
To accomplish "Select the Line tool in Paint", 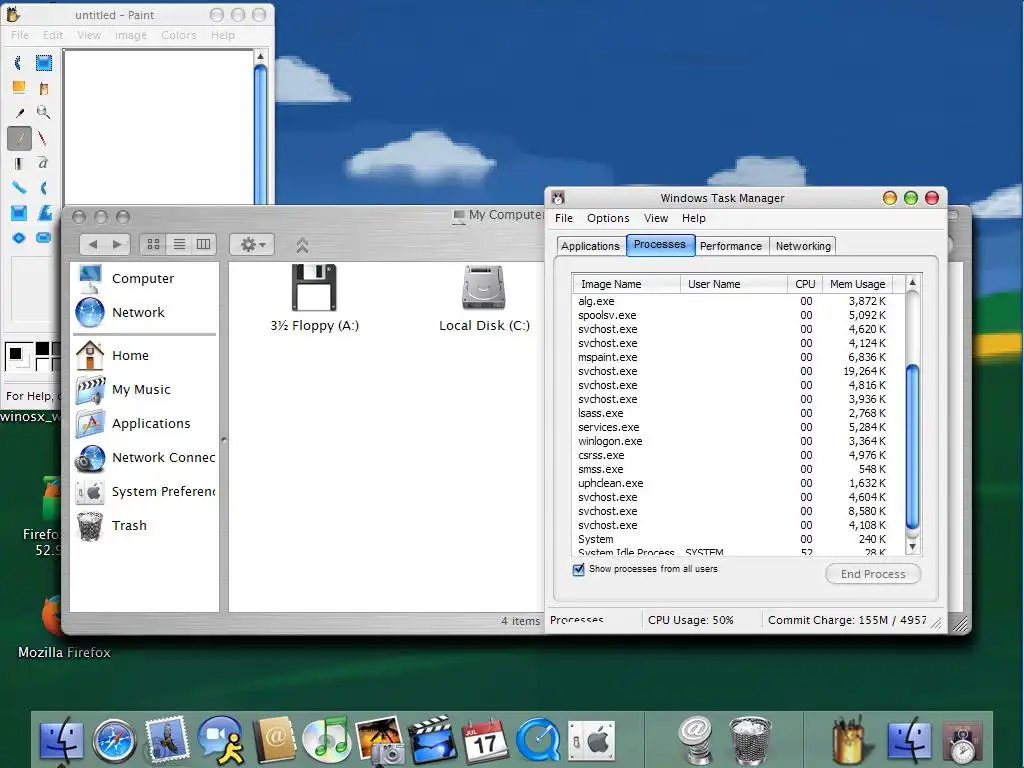I will pyautogui.click(x=19, y=188).
